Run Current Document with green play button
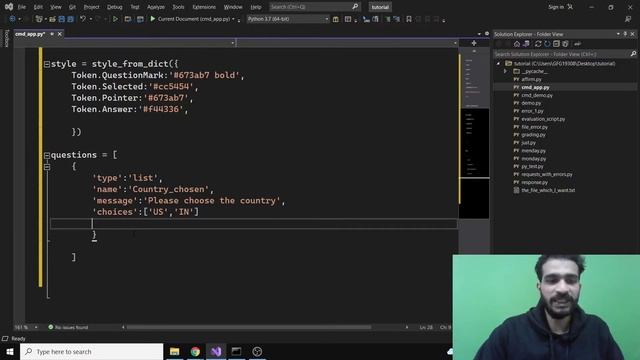 click(x=153, y=19)
